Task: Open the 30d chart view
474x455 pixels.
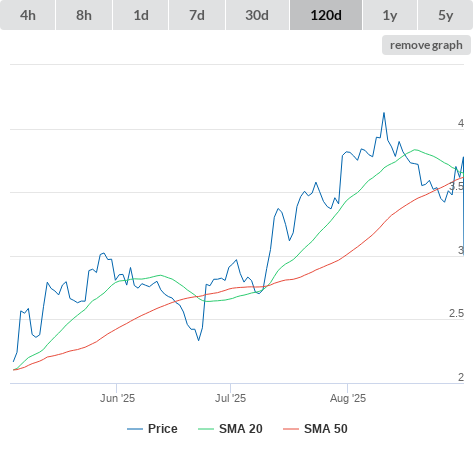Action: pos(257,15)
